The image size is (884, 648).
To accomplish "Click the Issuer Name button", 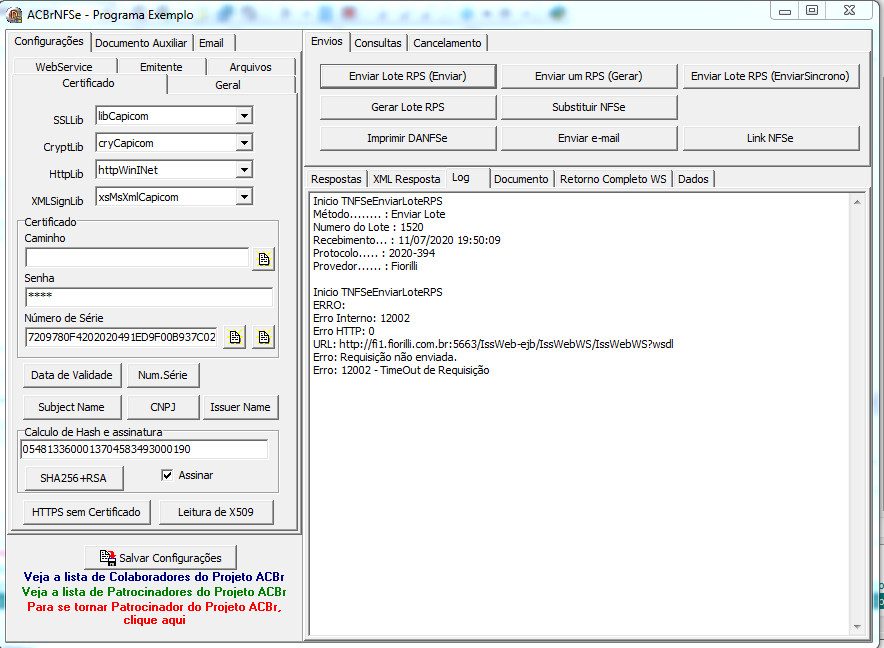I will pyautogui.click(x=240, y=407).
